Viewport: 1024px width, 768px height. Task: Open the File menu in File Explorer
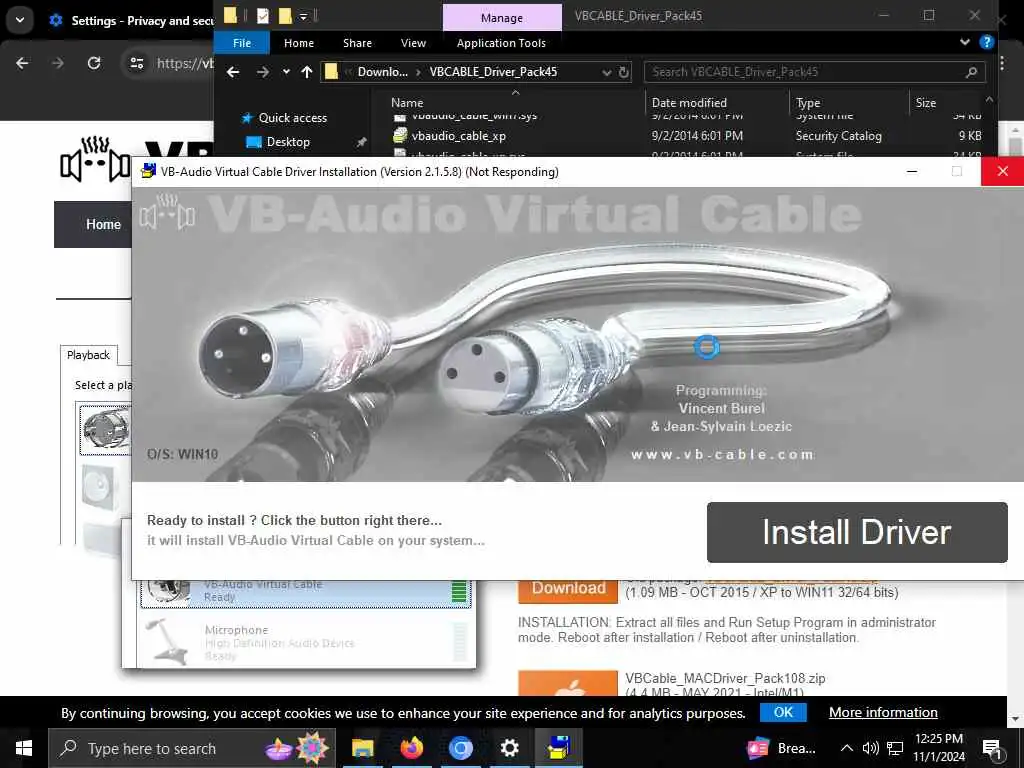coord(242,43)
